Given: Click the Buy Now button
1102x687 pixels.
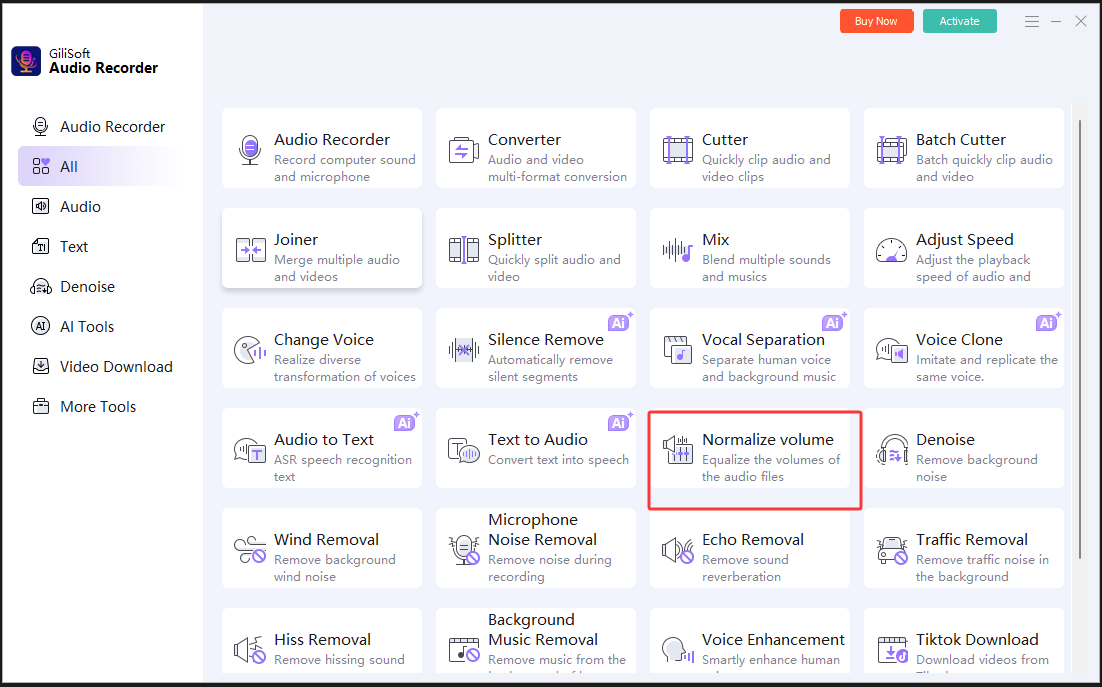Looking at the screenshot, I should point(876,21).
